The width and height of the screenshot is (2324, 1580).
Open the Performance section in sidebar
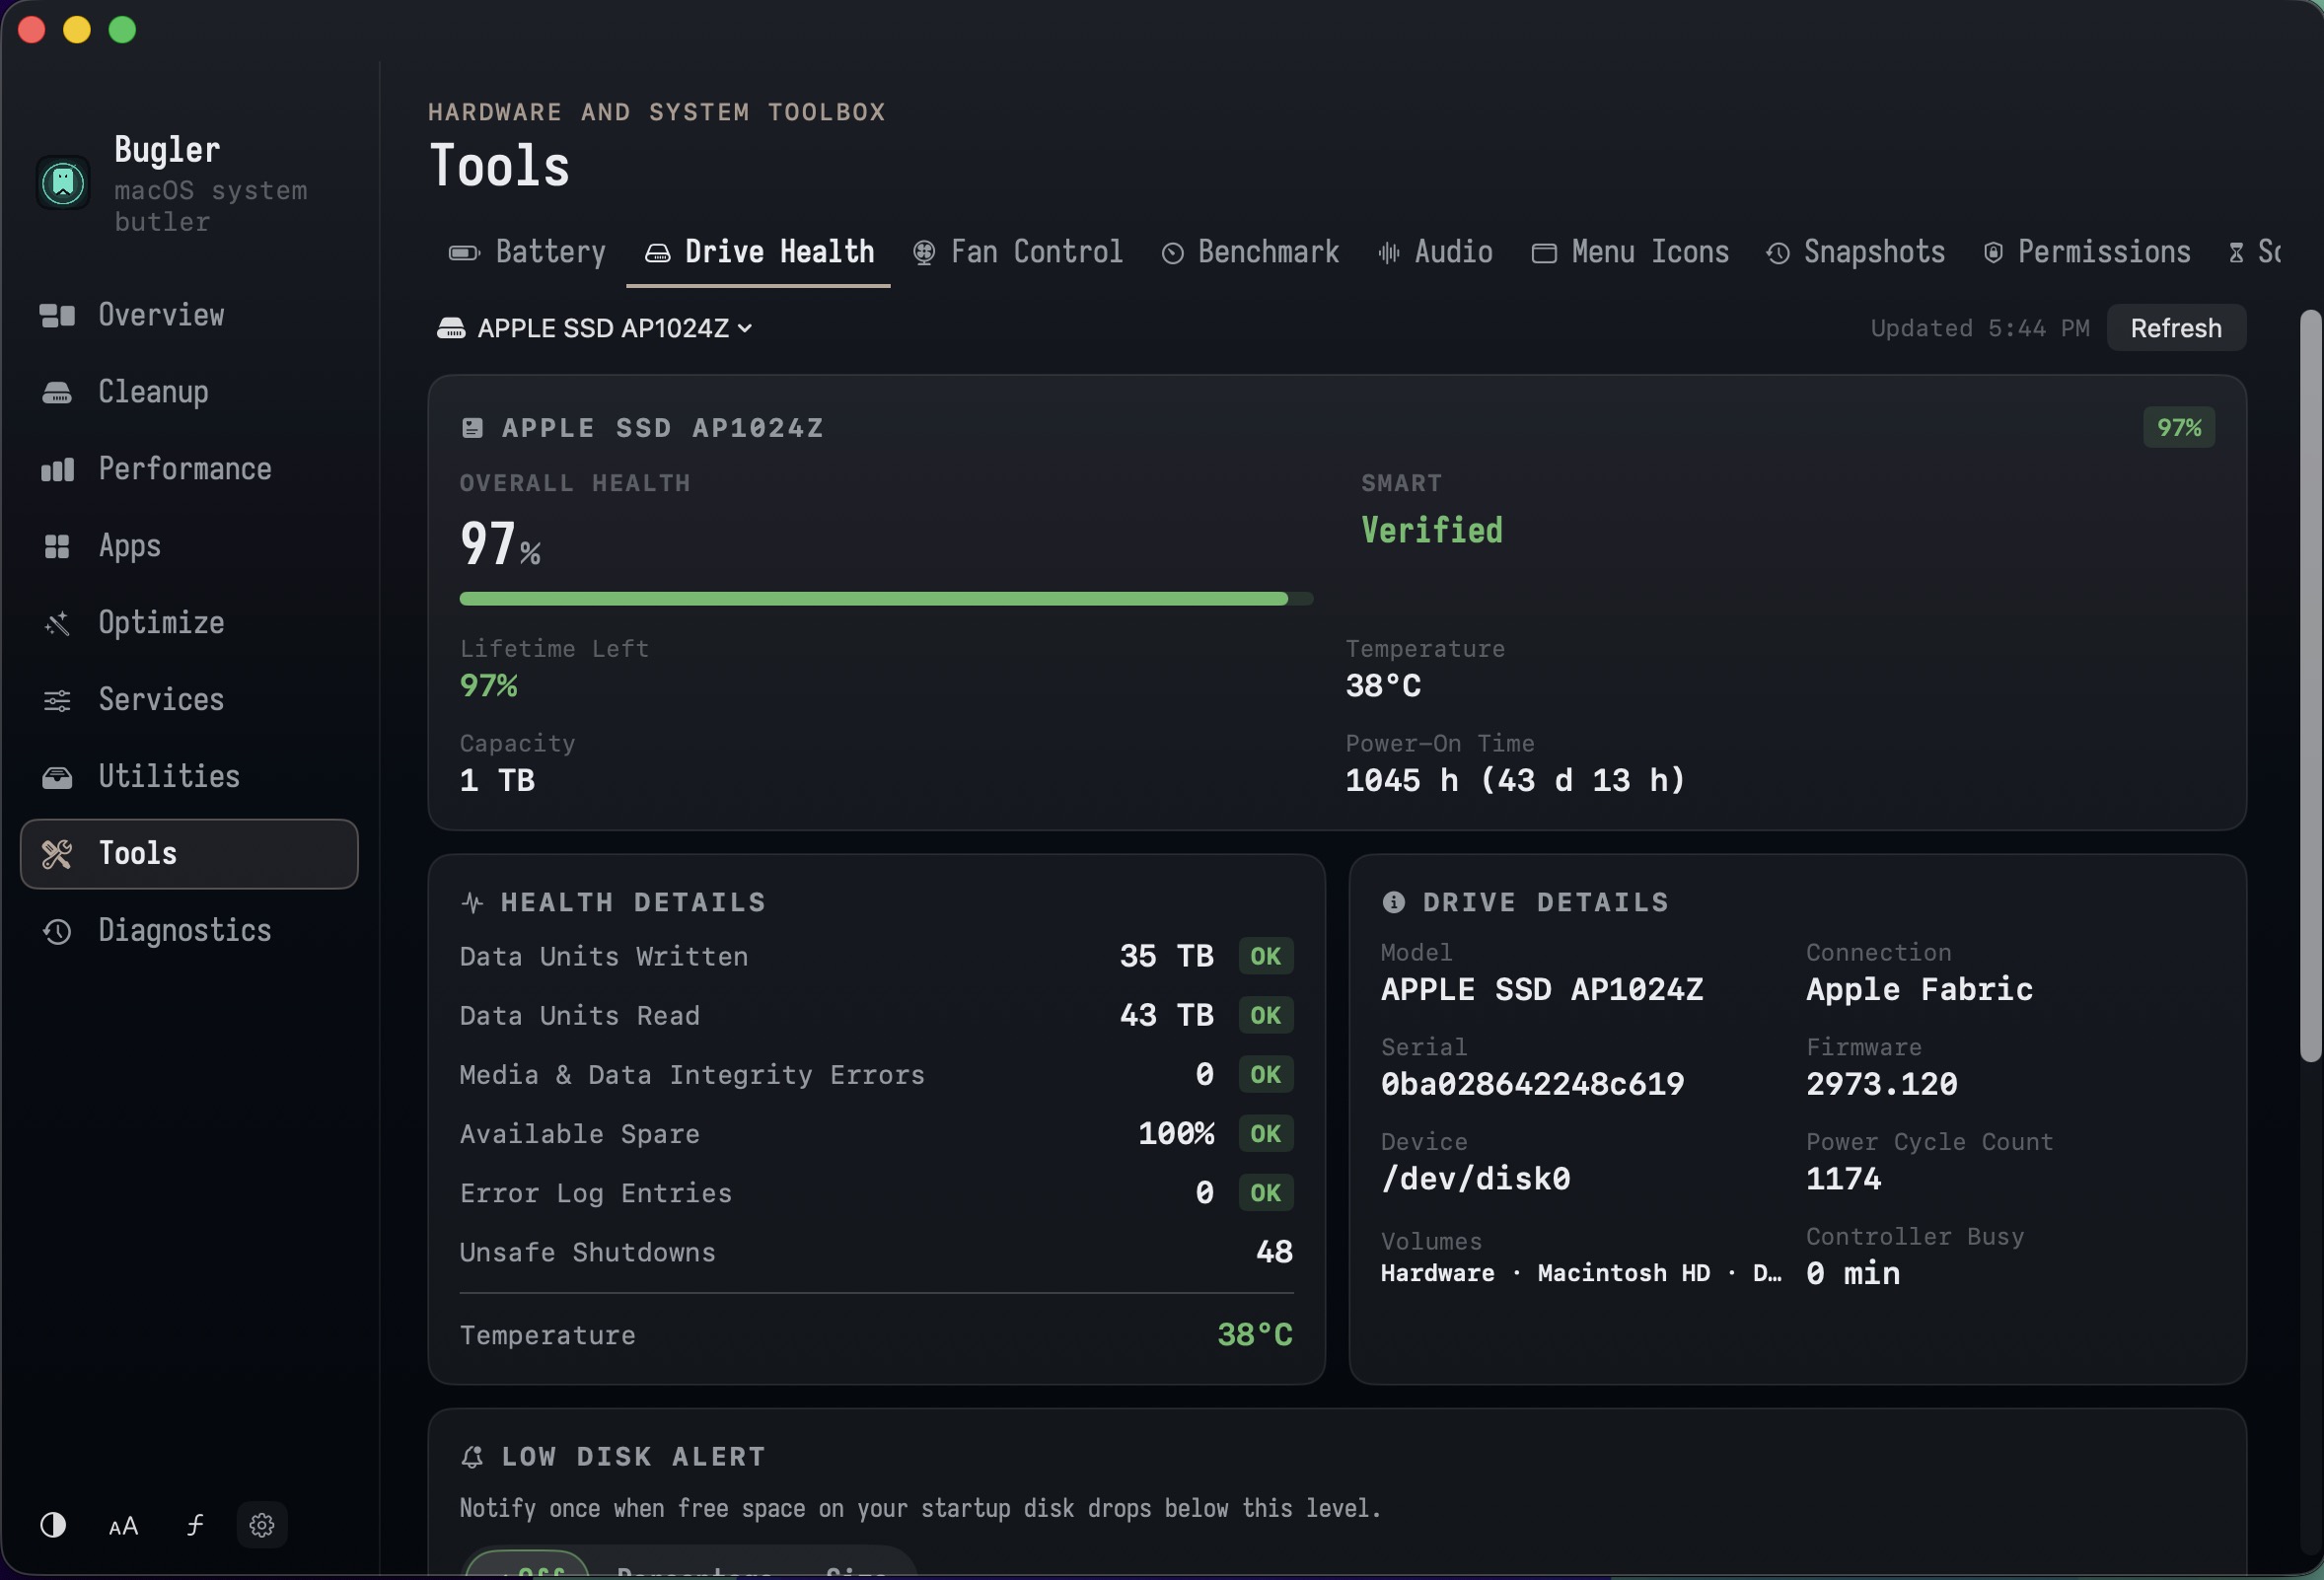click(x=189, y=469)
